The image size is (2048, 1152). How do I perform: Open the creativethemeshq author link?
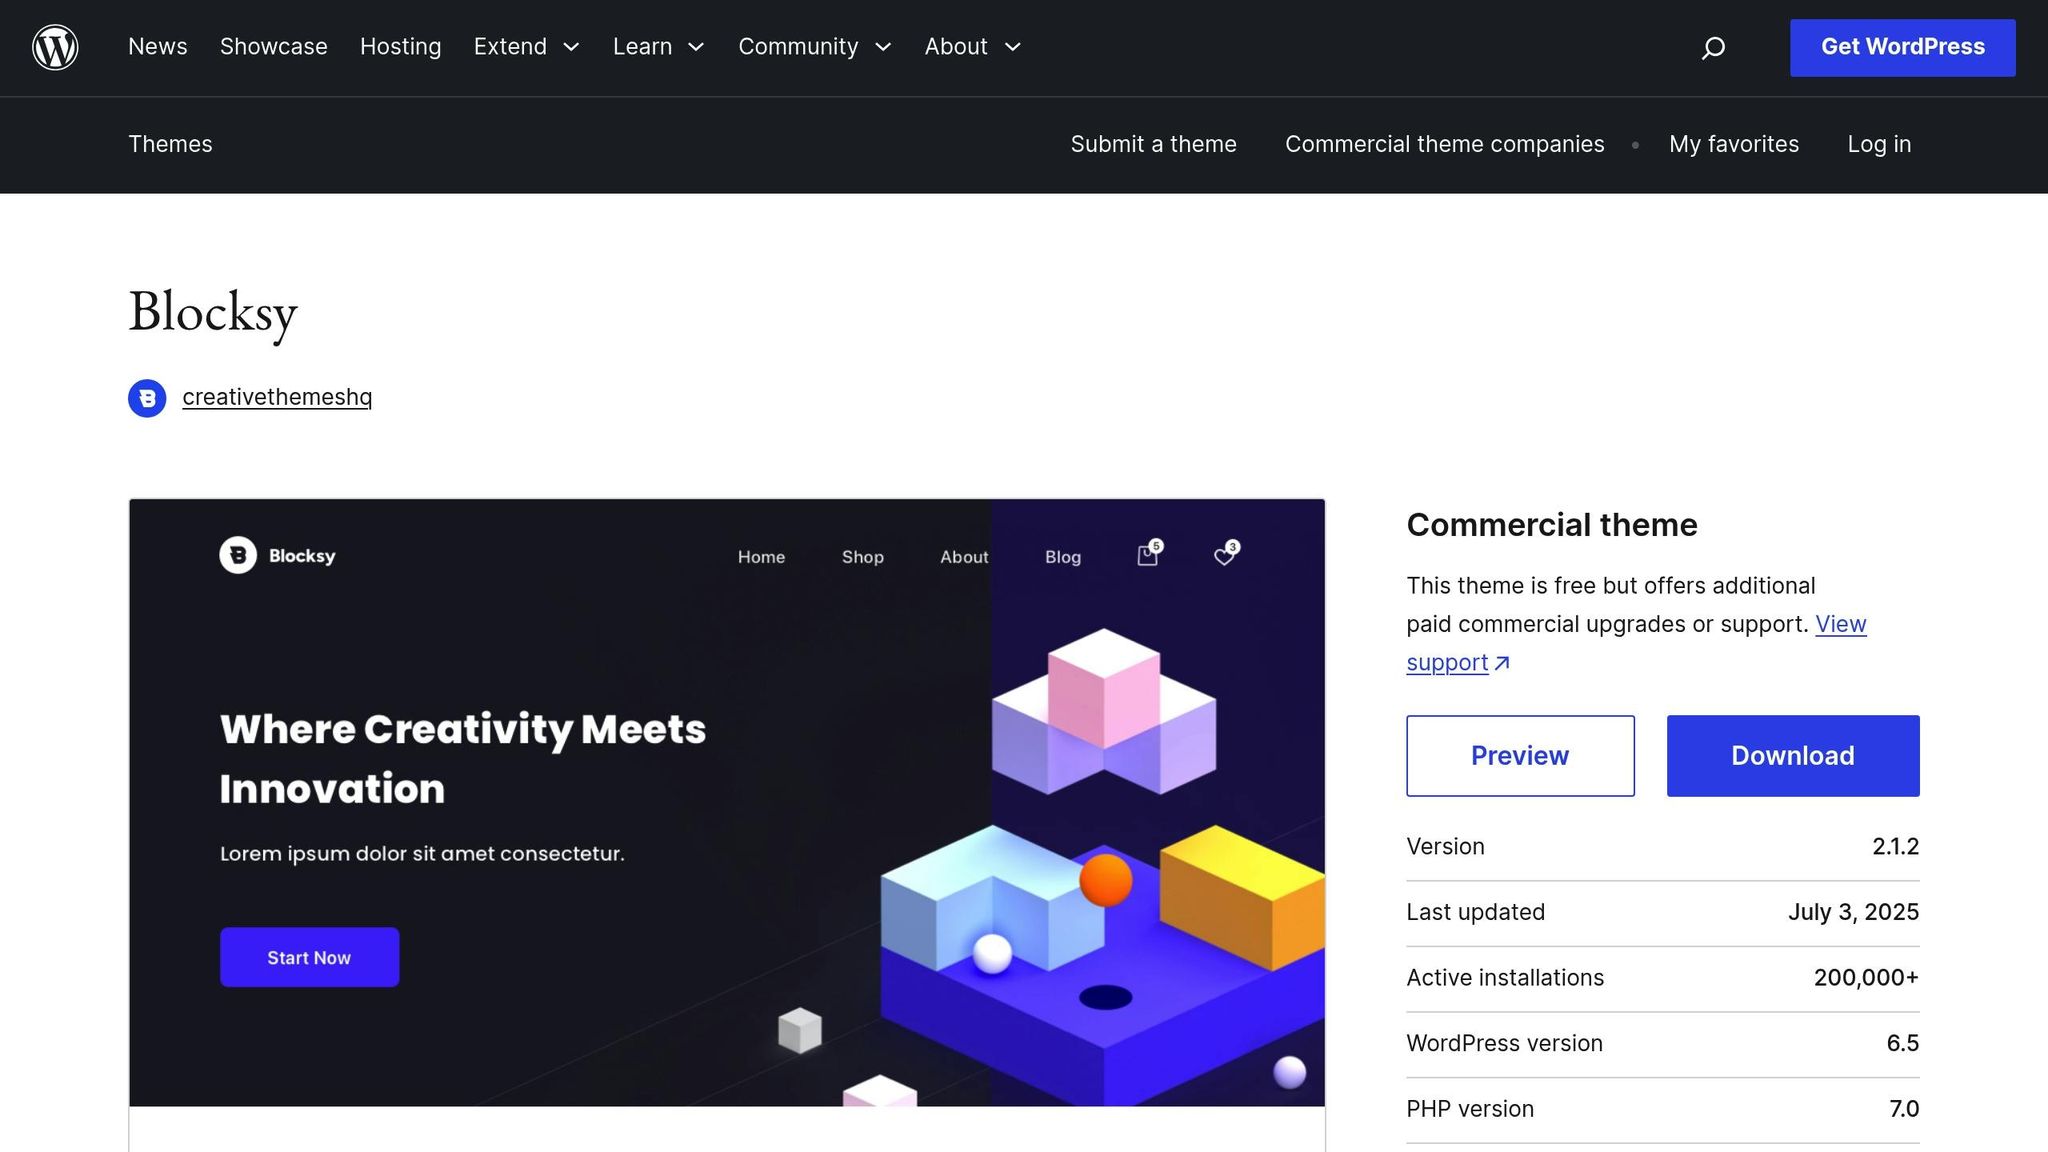tap(277, 397)
